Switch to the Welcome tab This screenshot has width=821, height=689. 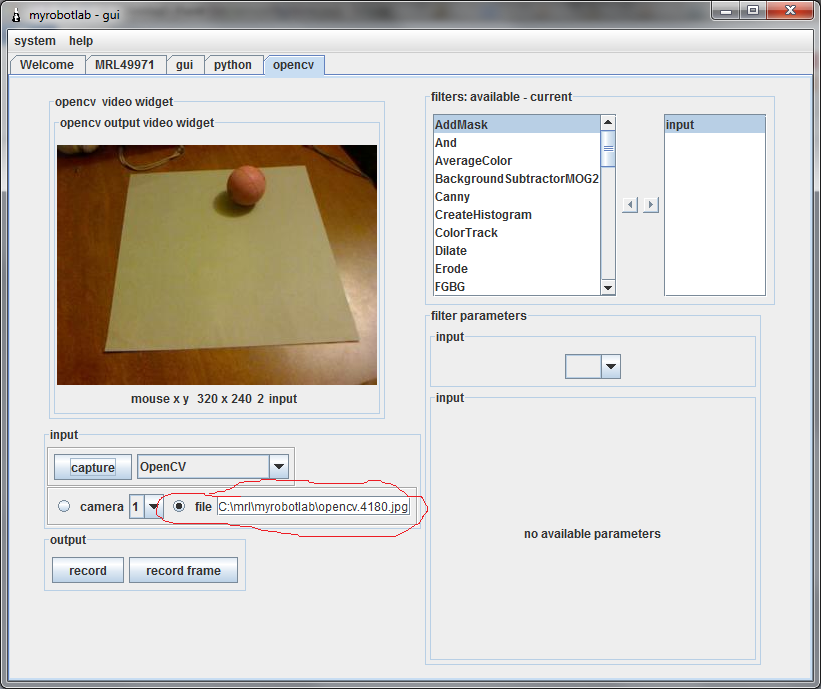[x=47, y=65]
